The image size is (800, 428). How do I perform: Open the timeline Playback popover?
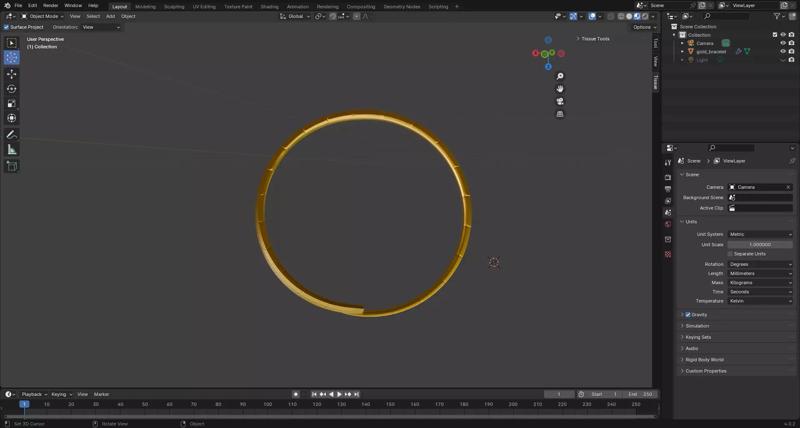coord(34,394)
